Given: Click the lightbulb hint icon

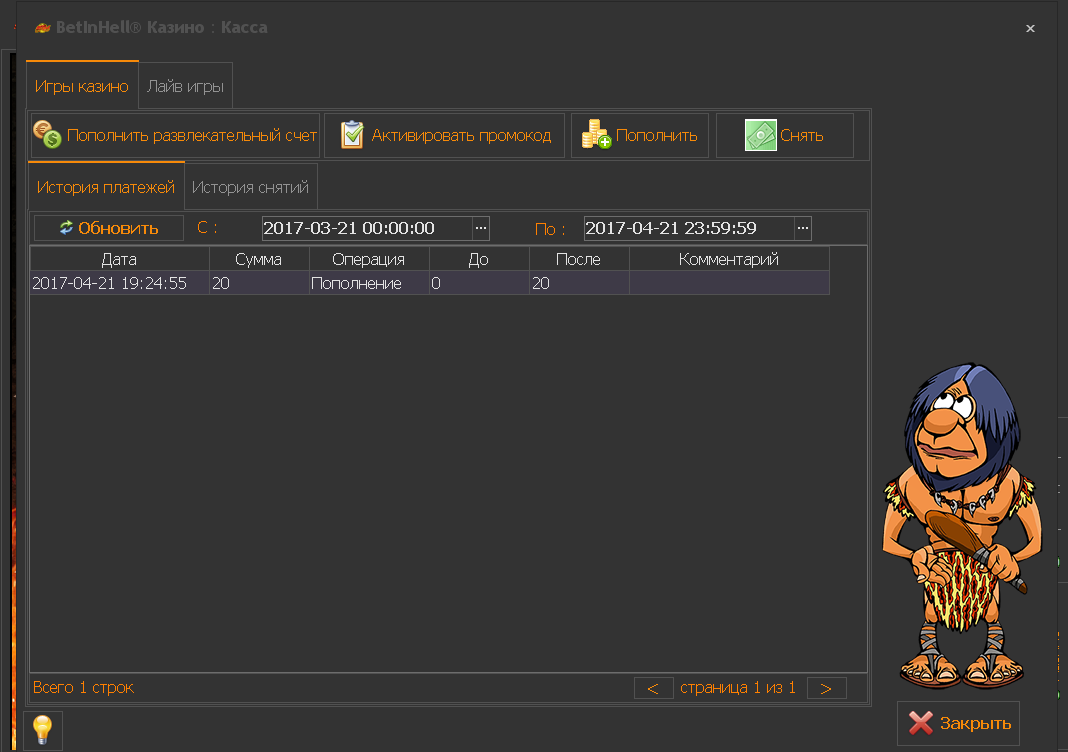Looking at the screenshot, I should [42, 729].
